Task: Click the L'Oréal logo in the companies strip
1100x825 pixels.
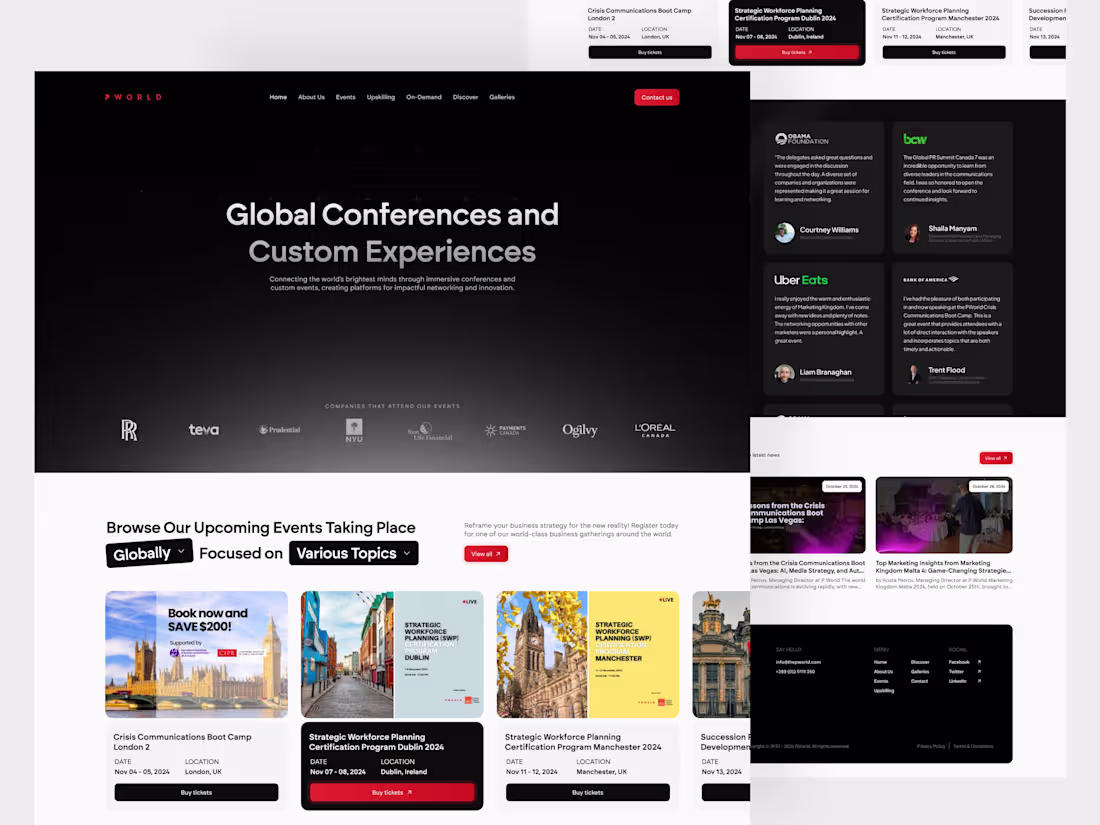Action: point(655,429)
